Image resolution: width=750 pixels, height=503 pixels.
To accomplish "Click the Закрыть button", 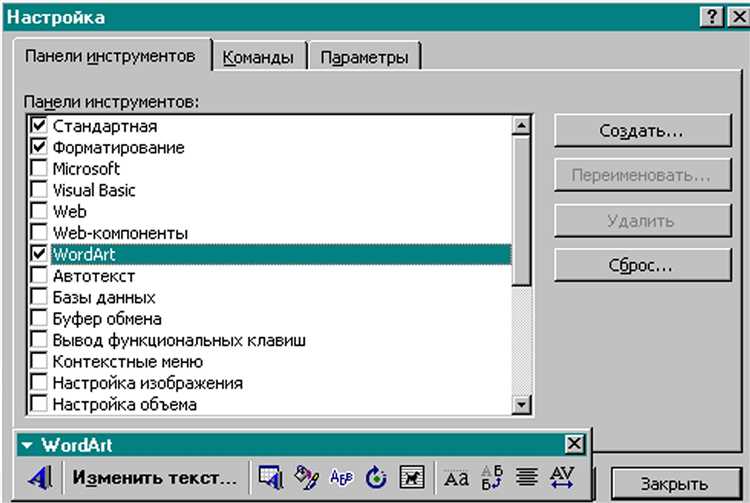I will coord(674,484).
